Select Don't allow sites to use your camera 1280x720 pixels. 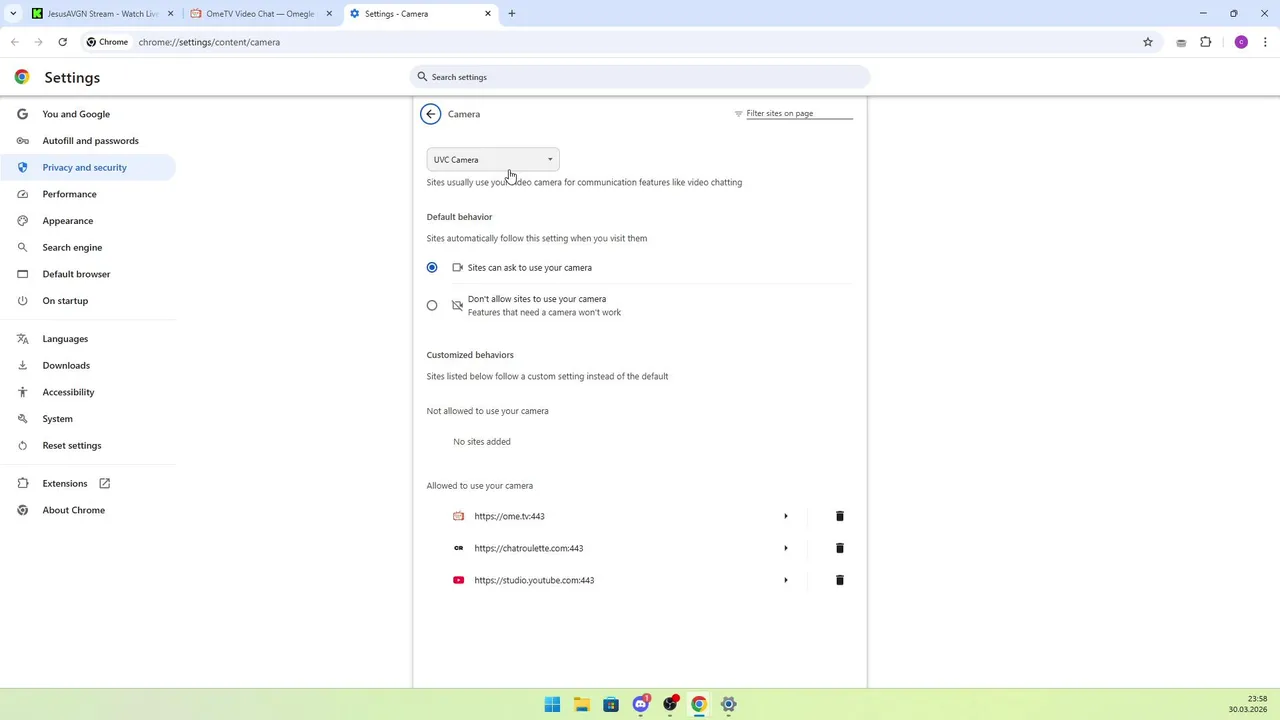[x=432, y=305]
